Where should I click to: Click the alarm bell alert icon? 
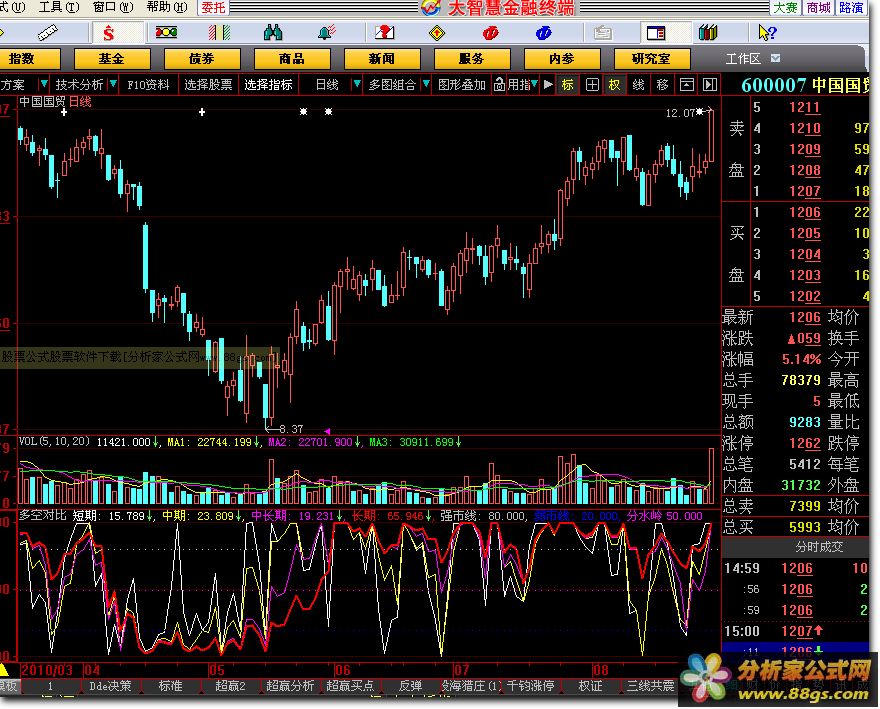[x=326, y=33]
